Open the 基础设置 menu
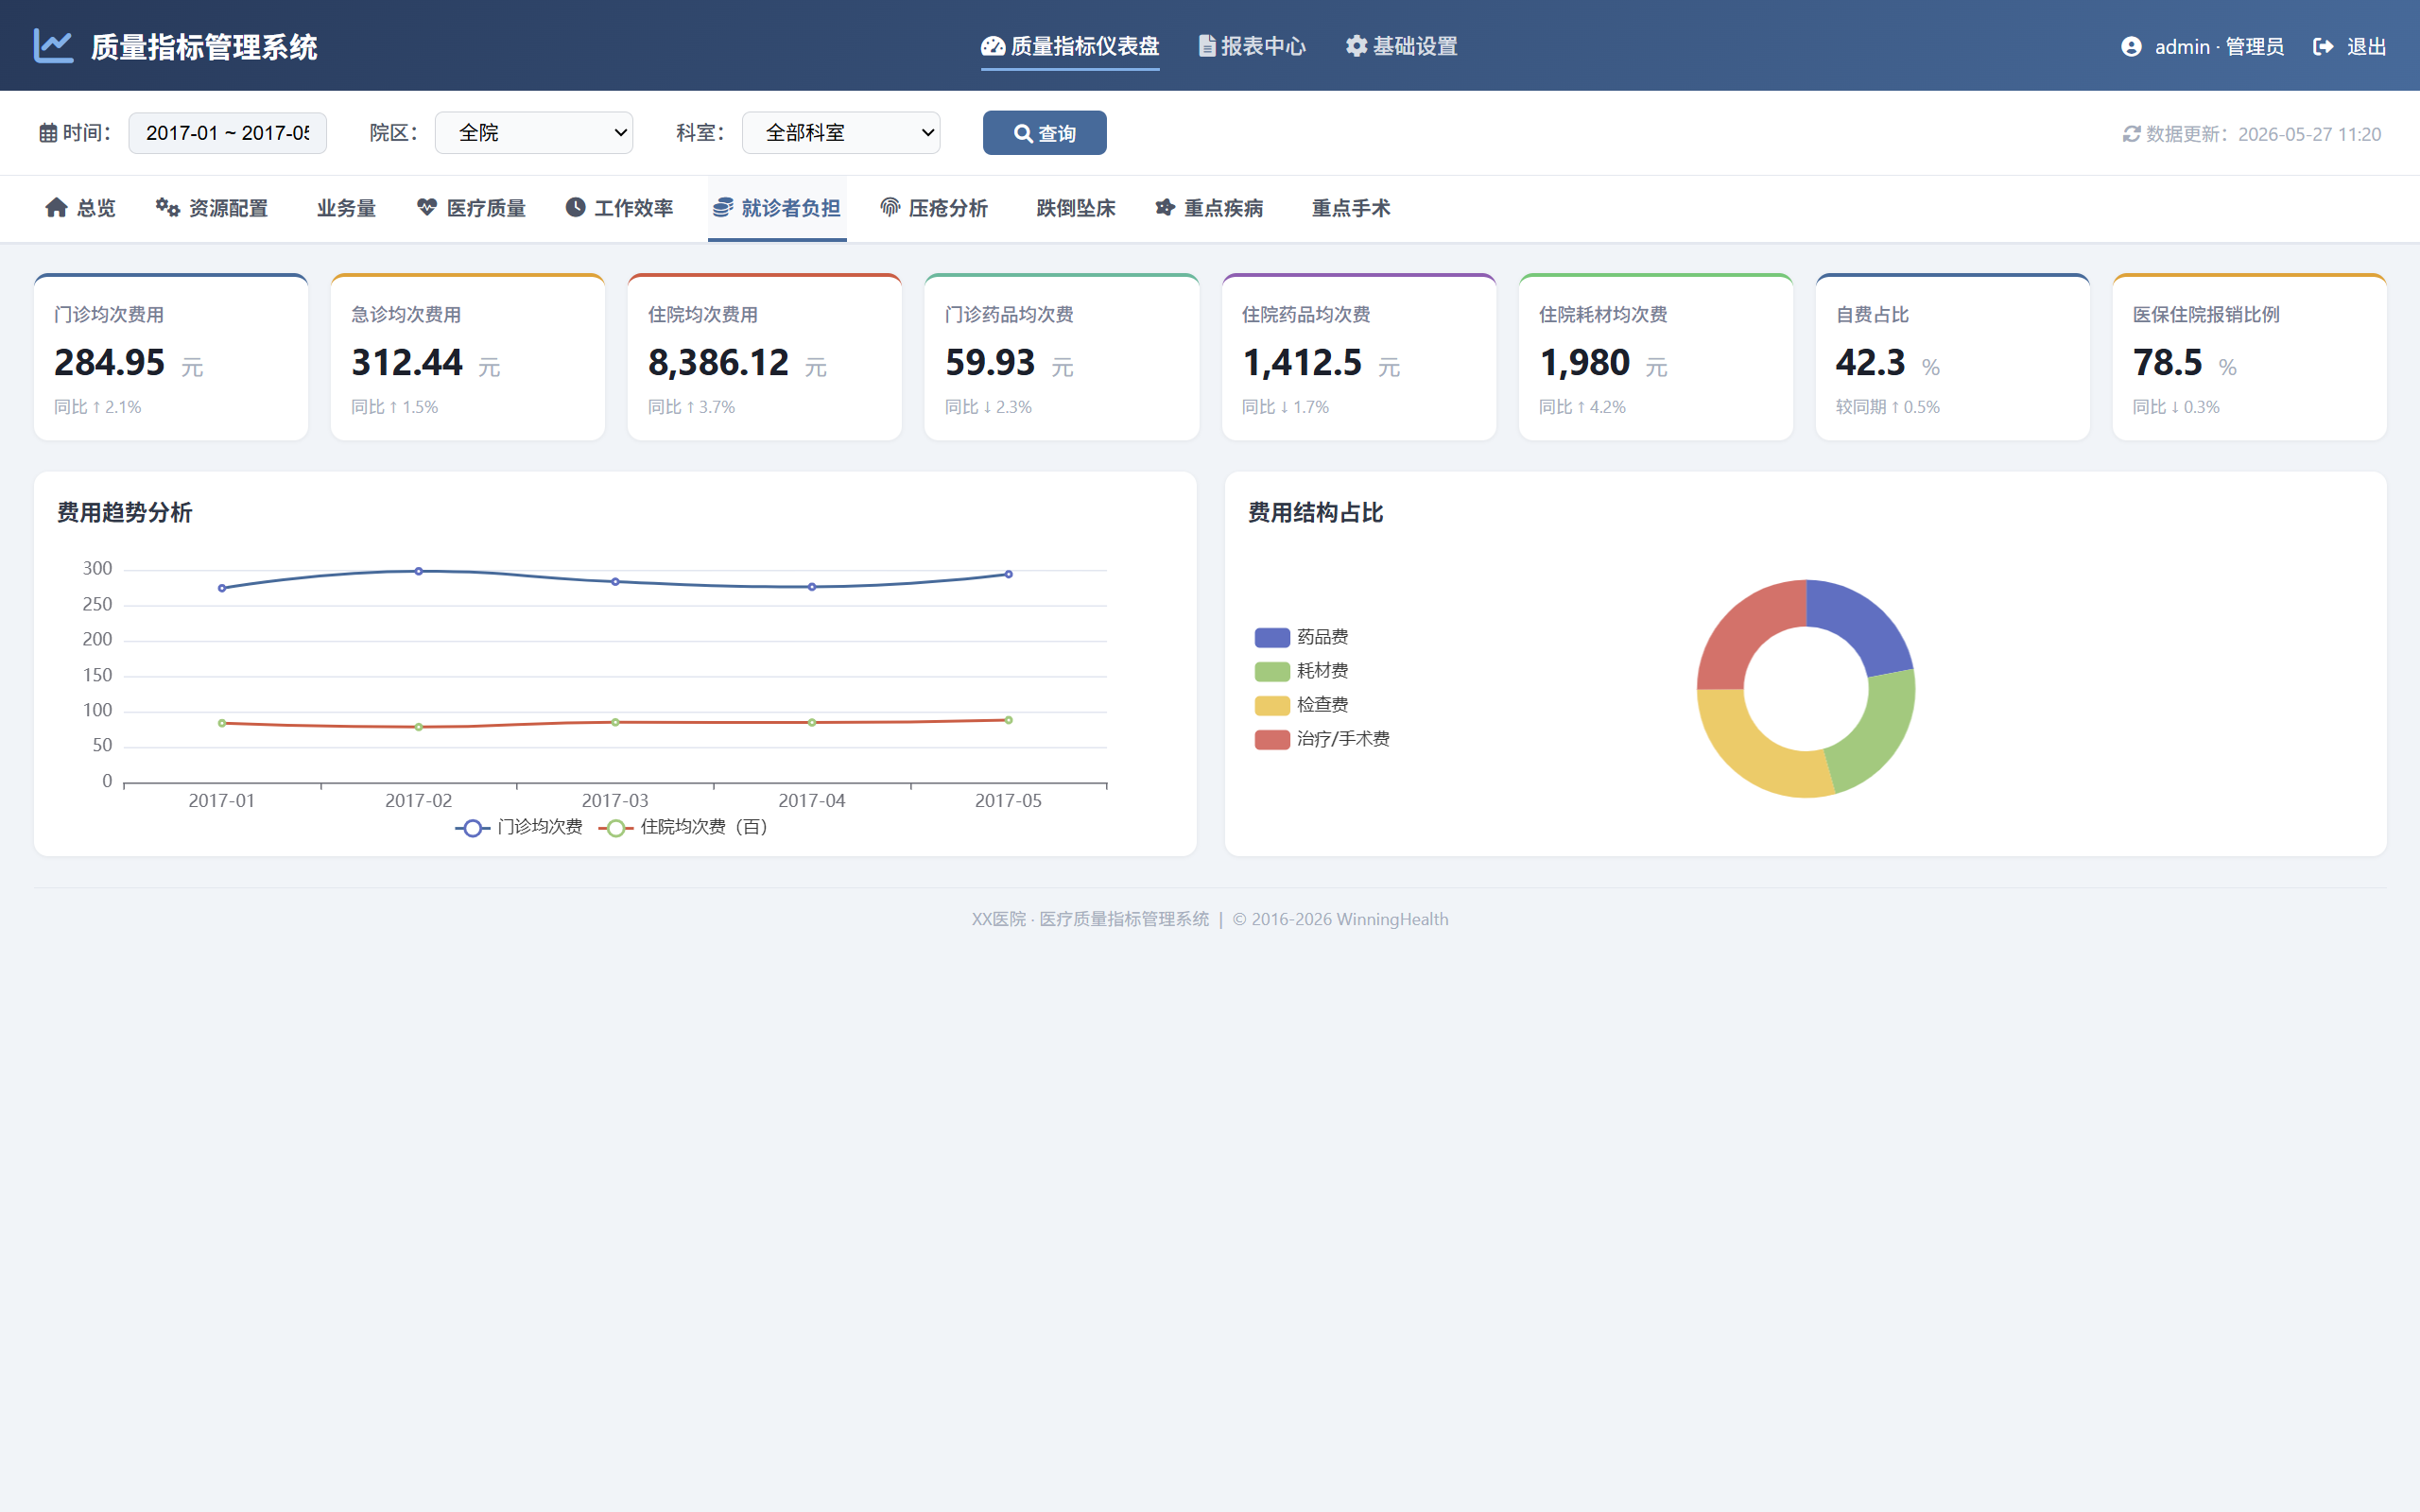 1401,47
